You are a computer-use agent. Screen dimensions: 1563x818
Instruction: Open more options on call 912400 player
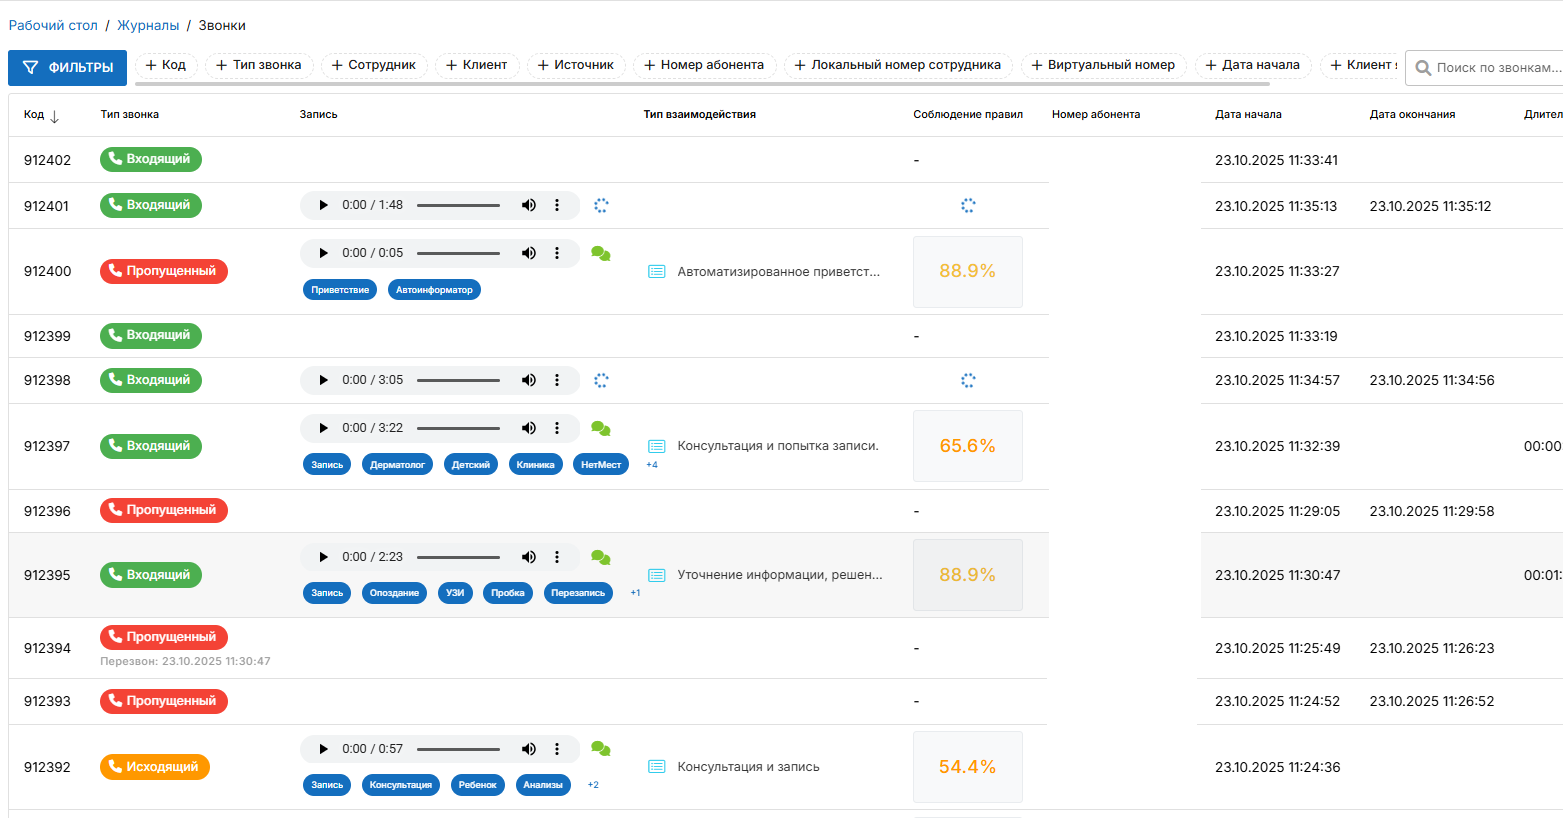[x=557, y=253]
